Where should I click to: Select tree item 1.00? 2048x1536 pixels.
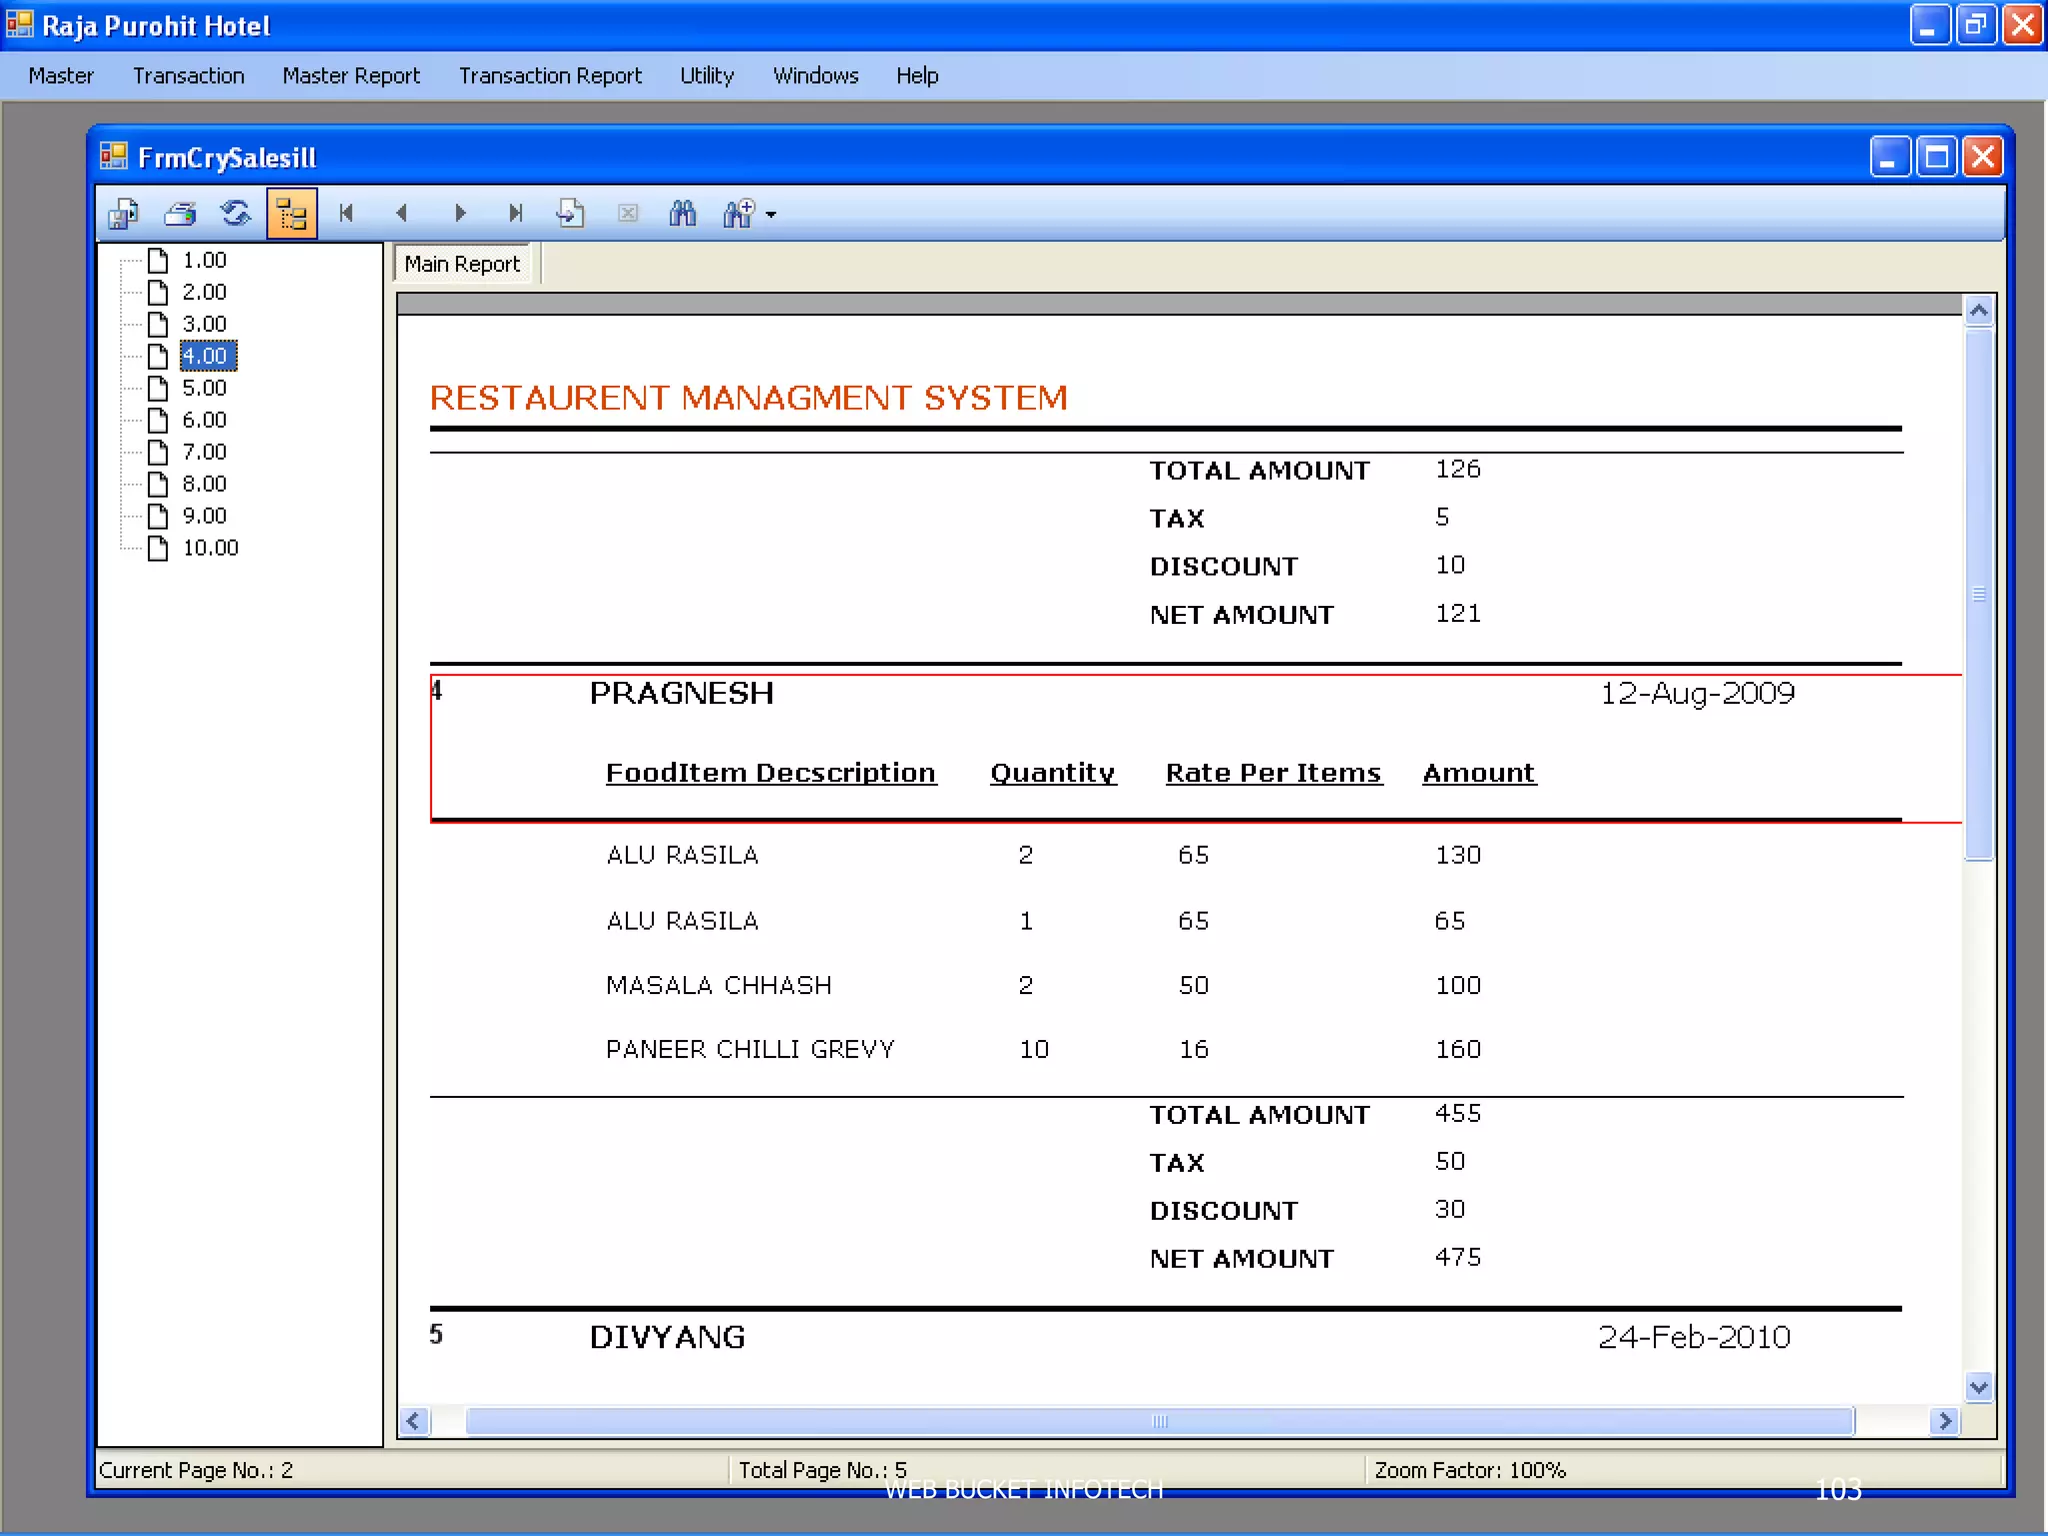(x=204, y=260)
